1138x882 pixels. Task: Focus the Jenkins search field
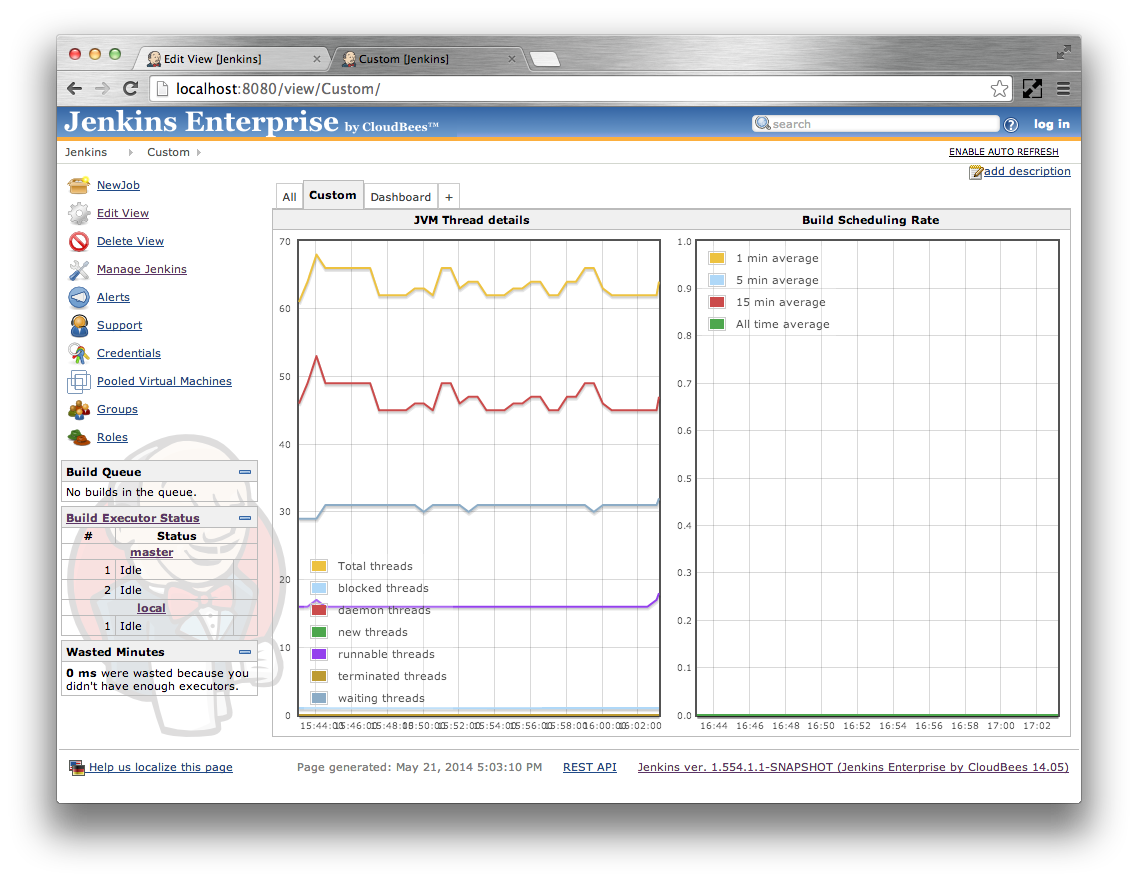876,124
